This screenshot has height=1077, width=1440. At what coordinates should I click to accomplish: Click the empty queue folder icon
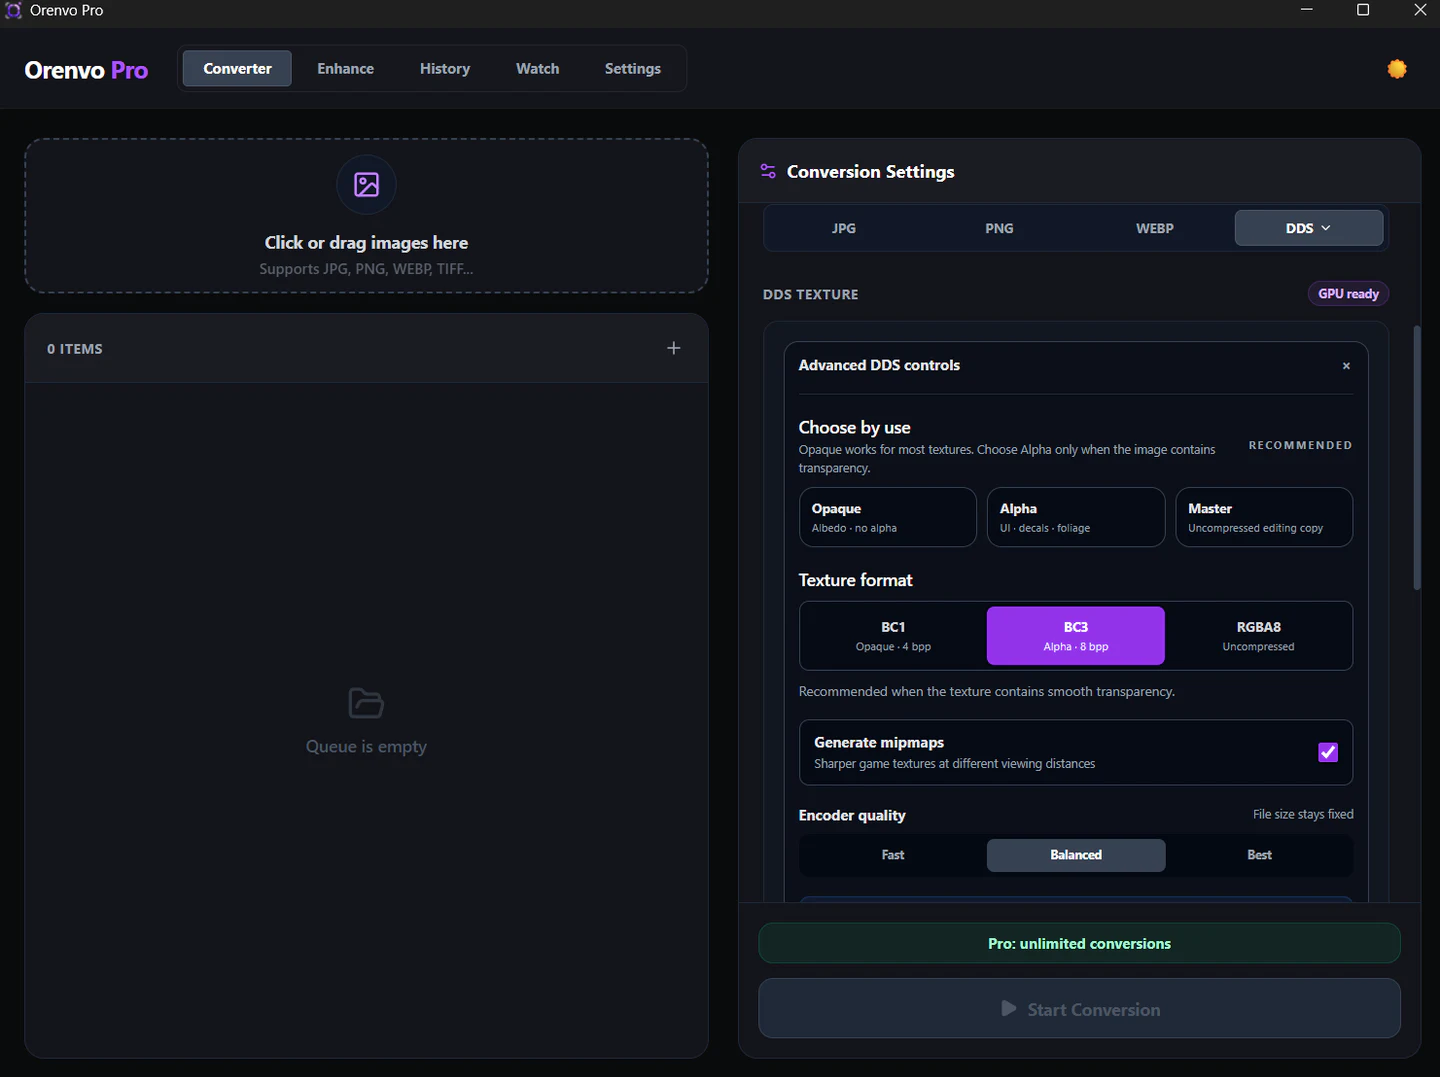pos(366,703)
